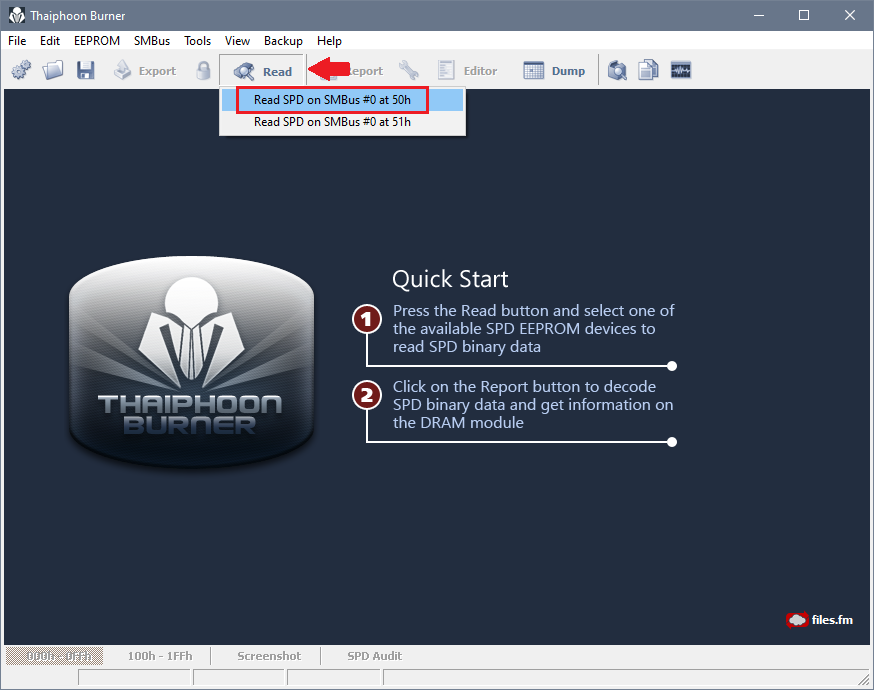Image resolution: width=874 pixels, height=690 pixels.
Task: Save with the floppy disk icon
Action: coord(85,71)
